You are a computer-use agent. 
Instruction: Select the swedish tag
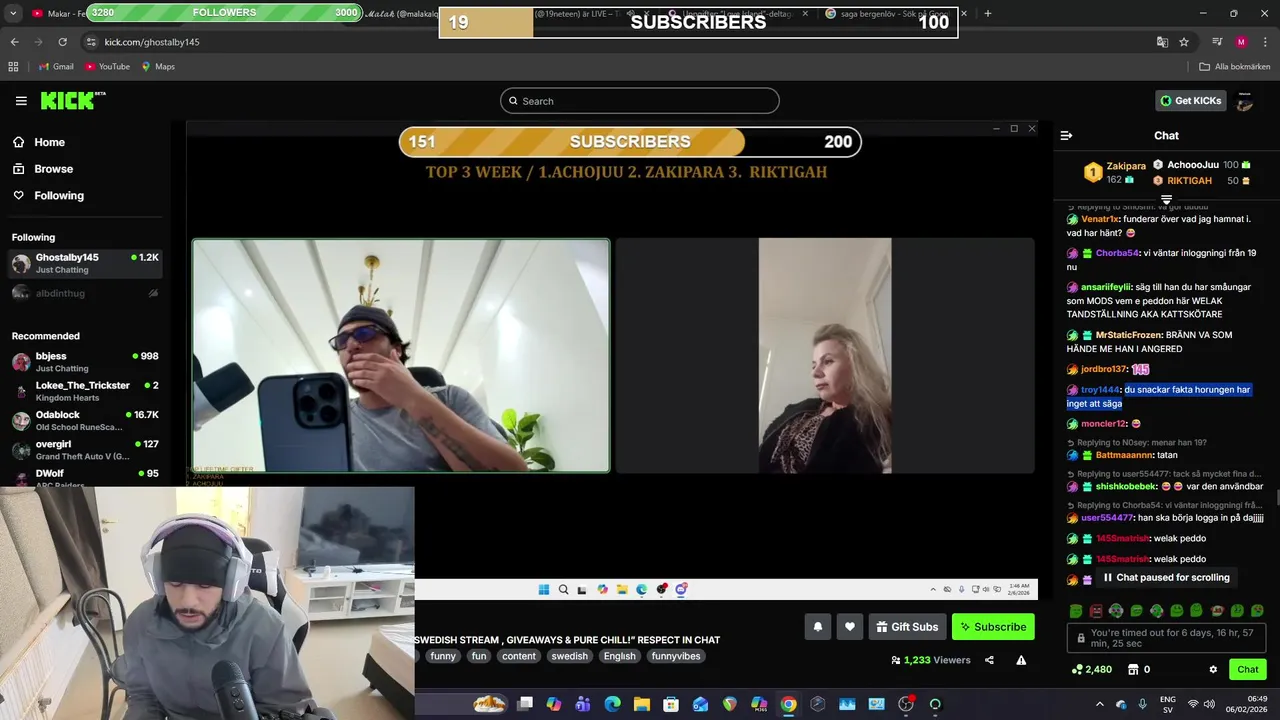[569, 656]
